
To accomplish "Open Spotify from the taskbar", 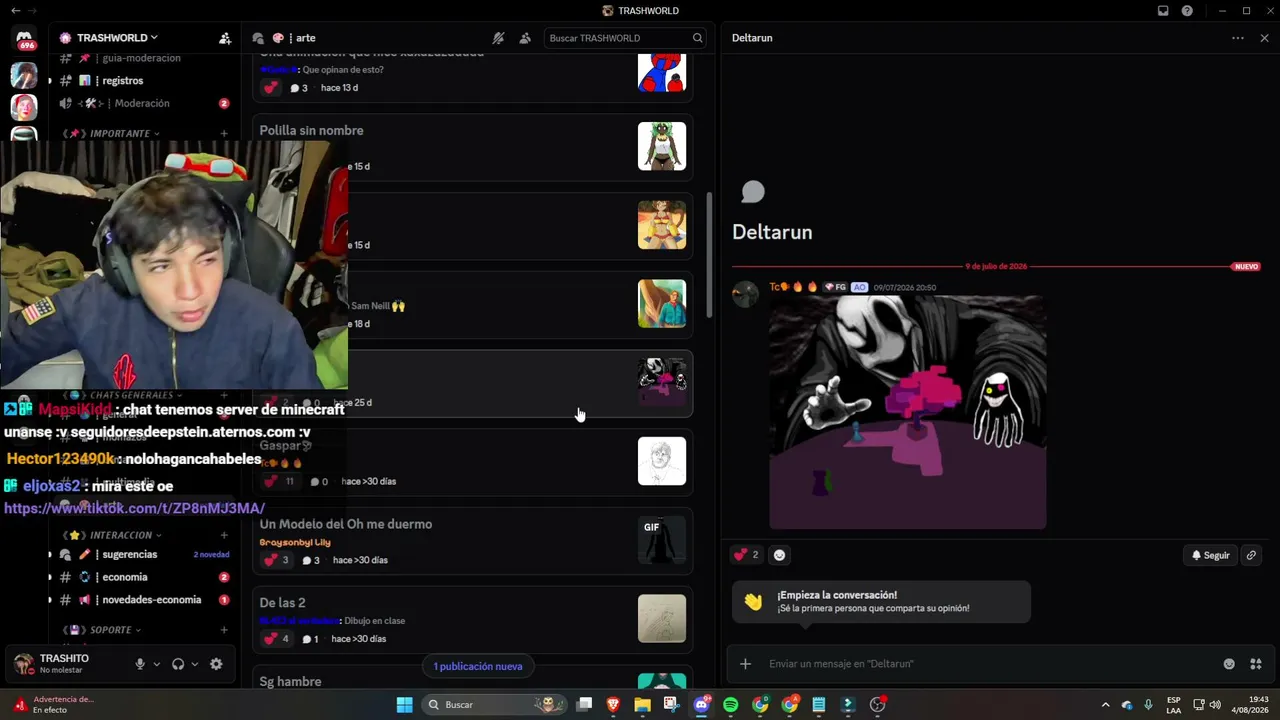I will [x=731, y=705].
